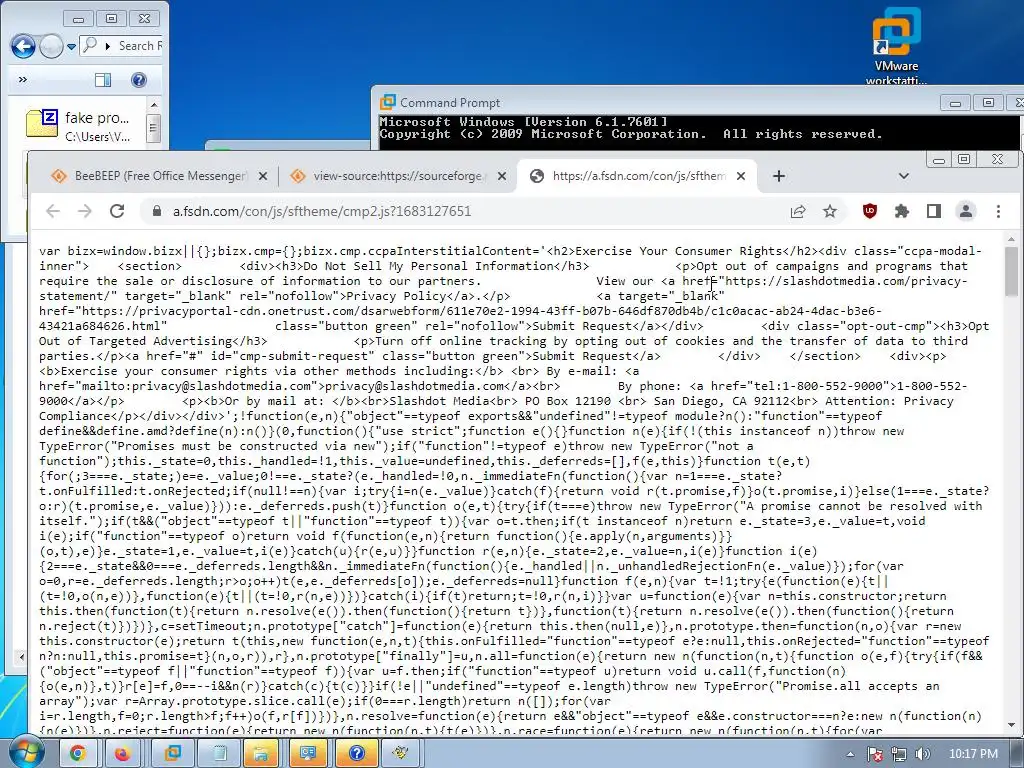Viewport: 1024px width, 768px height.
Task: Click the Explorer search box
Action: click(x=121, y=46)
